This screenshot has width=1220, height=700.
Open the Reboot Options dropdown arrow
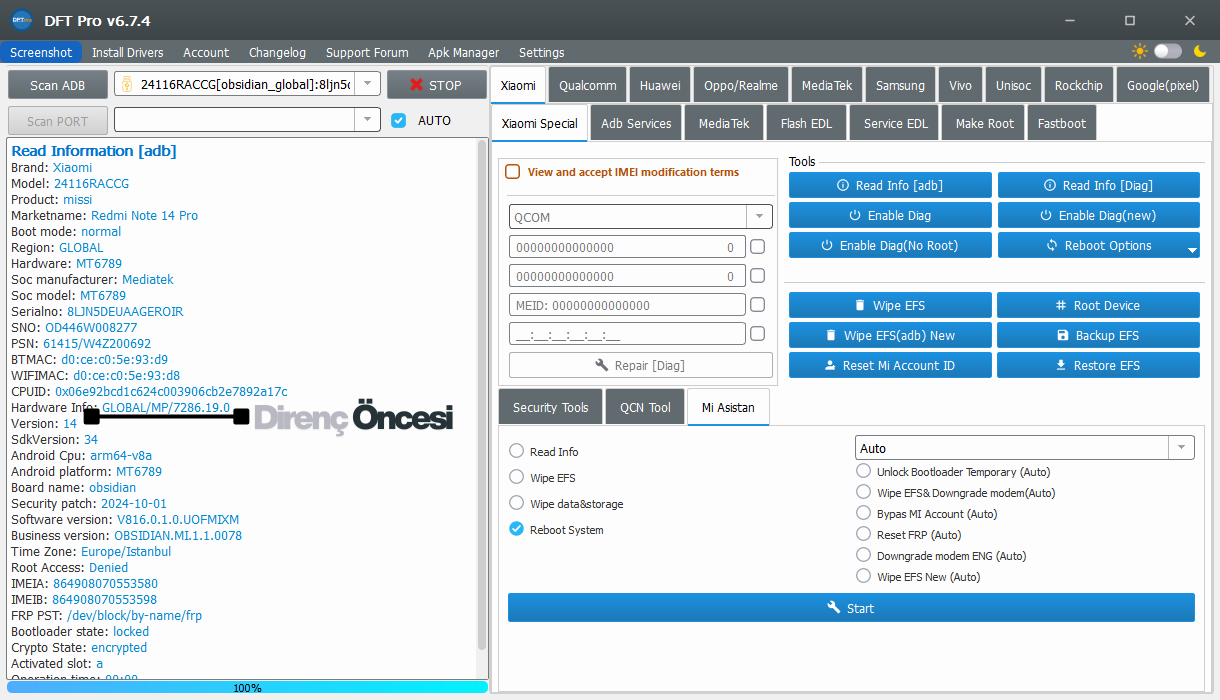coord(1191,250)
